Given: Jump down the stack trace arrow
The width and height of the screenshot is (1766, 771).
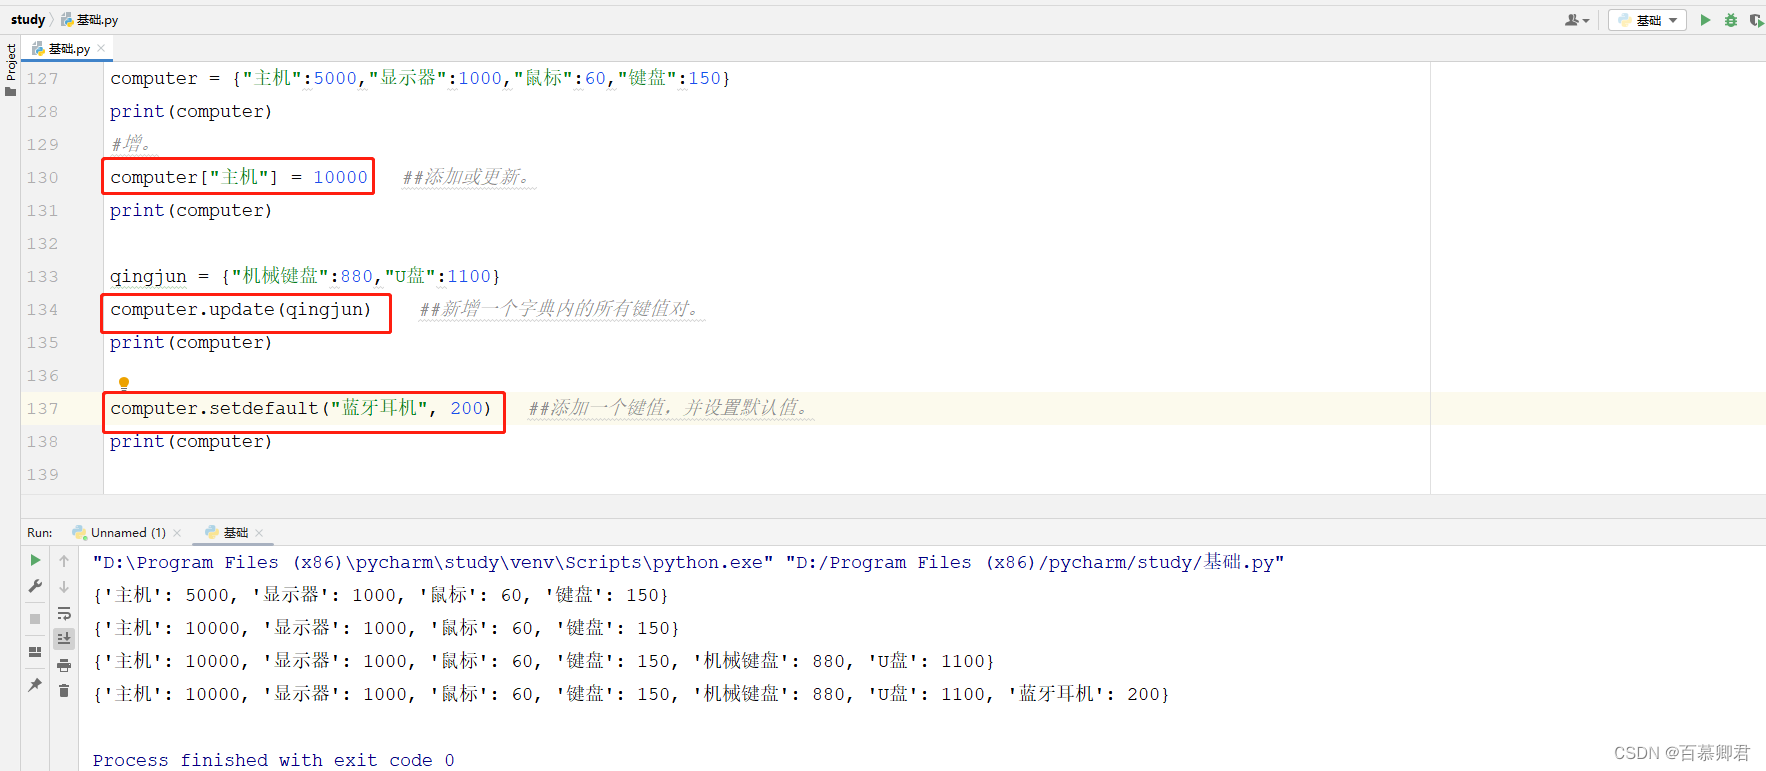Looking at the screenshot, I should tap(64, 587).
